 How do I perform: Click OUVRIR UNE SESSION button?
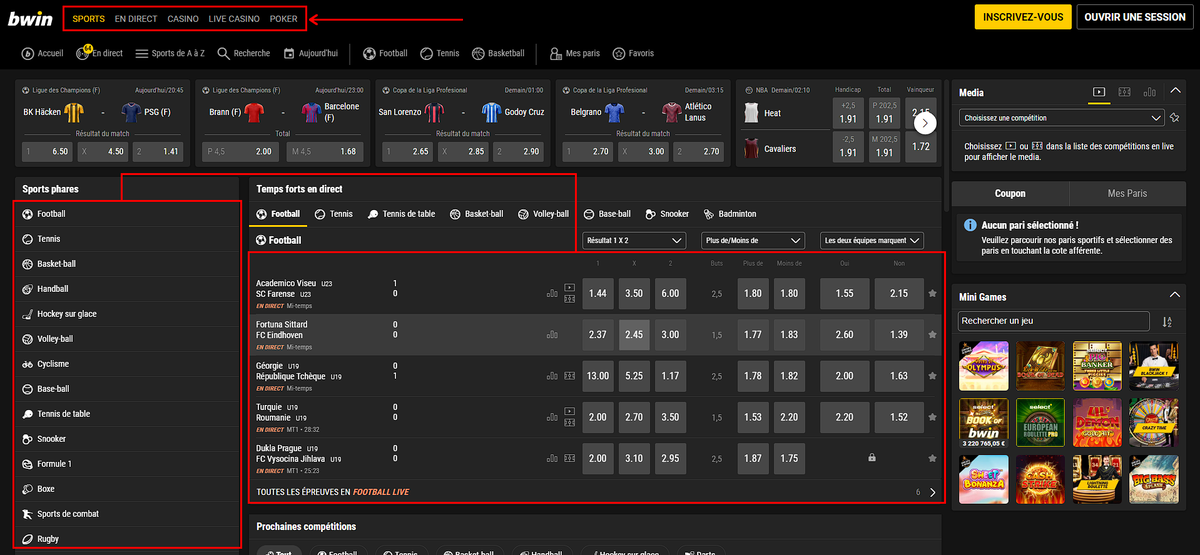(x=1135, y=17)
